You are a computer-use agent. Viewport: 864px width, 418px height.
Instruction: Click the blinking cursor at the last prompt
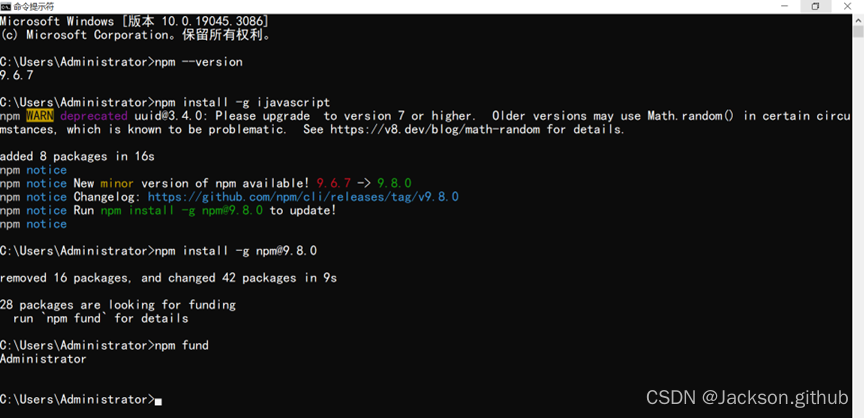[158, 401]
